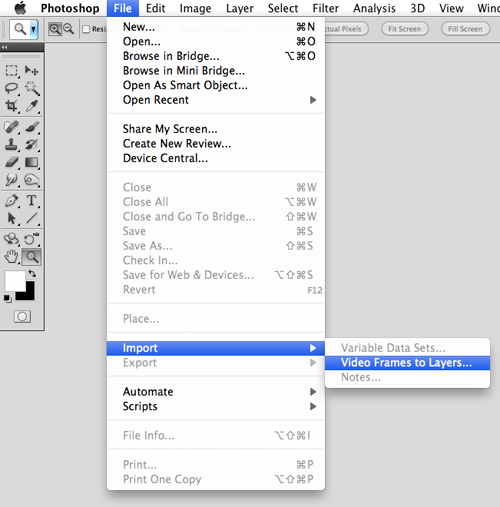Viewport: 500px width, 507px height.
Task: Expand the Scripts submenu
Action: (x=216, y=406)
